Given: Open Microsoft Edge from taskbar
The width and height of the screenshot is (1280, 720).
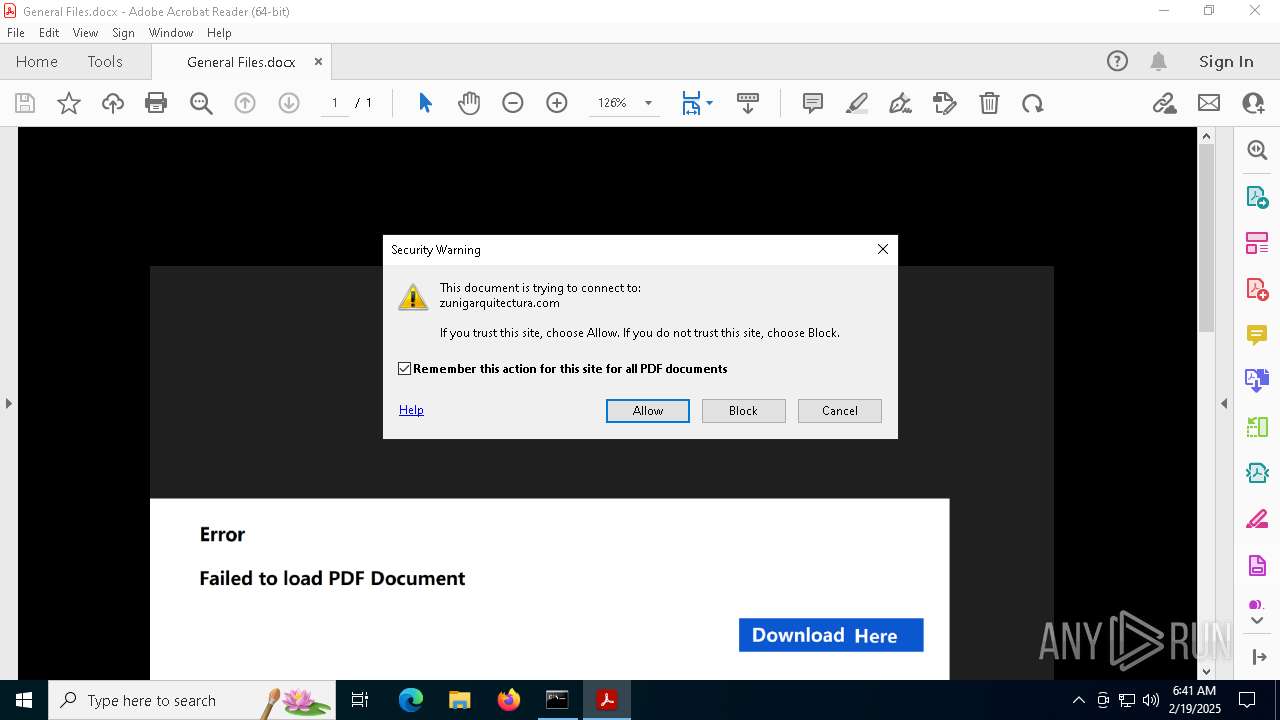Looking at the screenshot, I should click(411, 700).
